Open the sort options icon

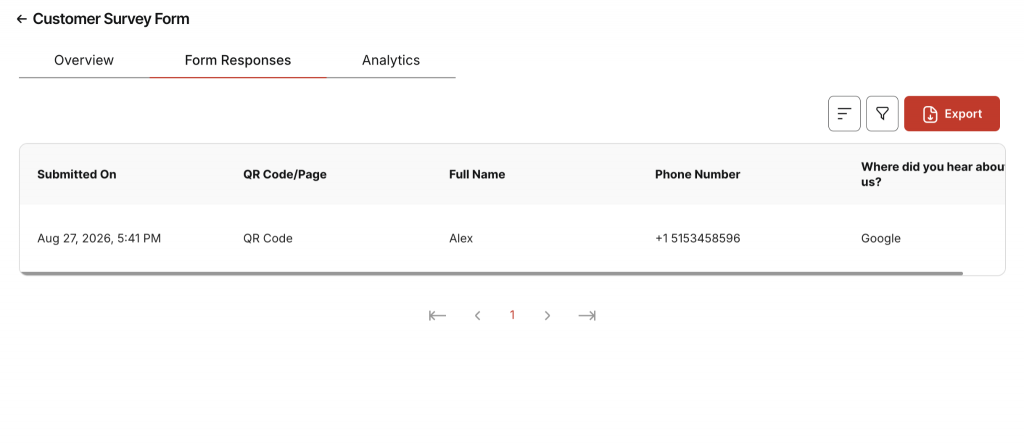tap(844, 114)
